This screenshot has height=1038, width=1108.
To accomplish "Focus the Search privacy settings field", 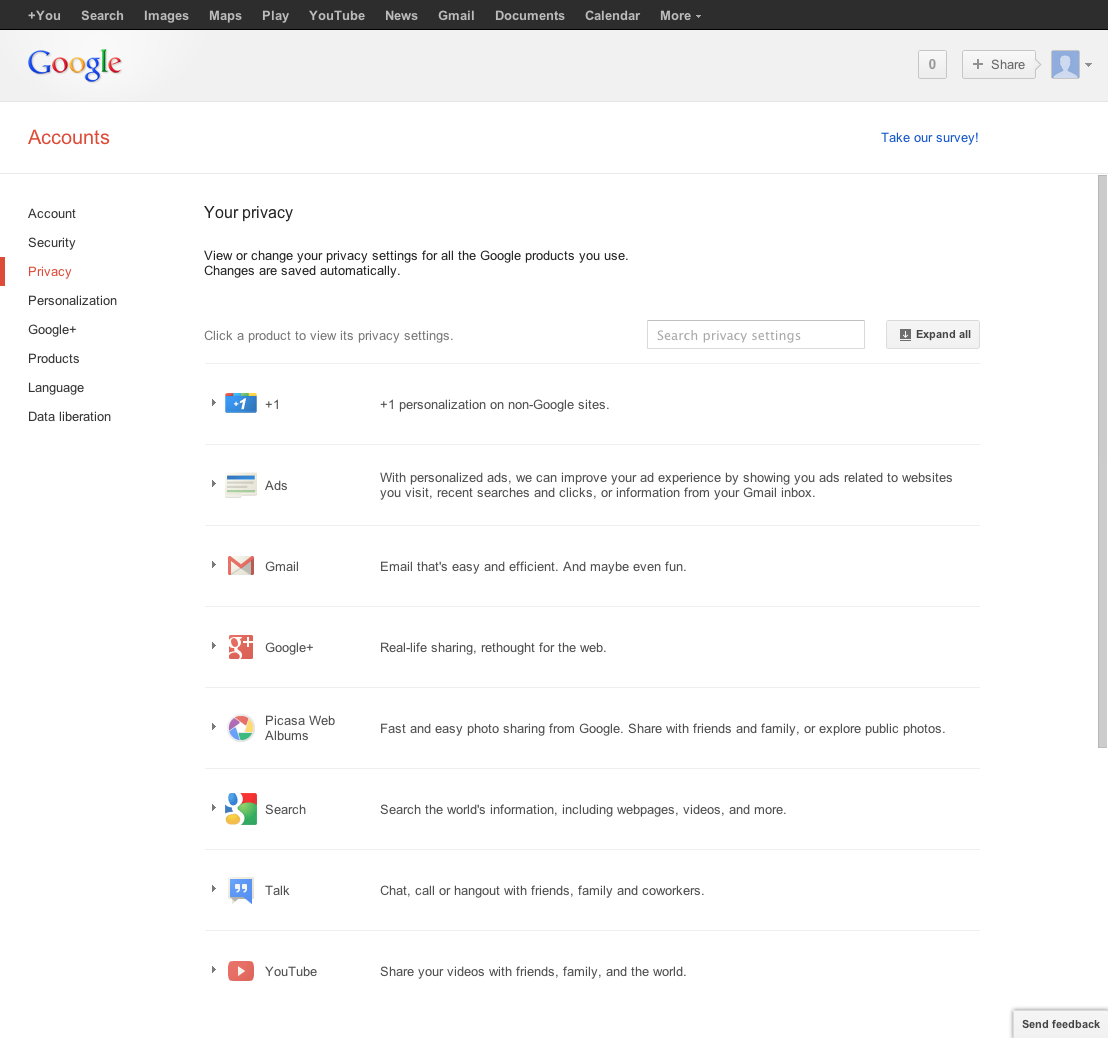I will tap(755, 334).
